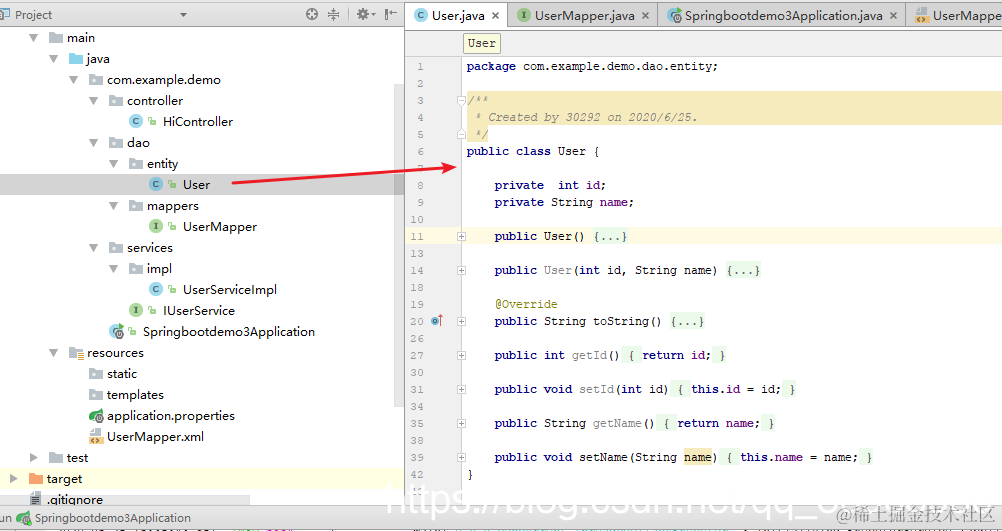Viewport: 1002px width, 531px height.
Task: Expand folded toString method at line 20
Action: [x=461, y=321]
